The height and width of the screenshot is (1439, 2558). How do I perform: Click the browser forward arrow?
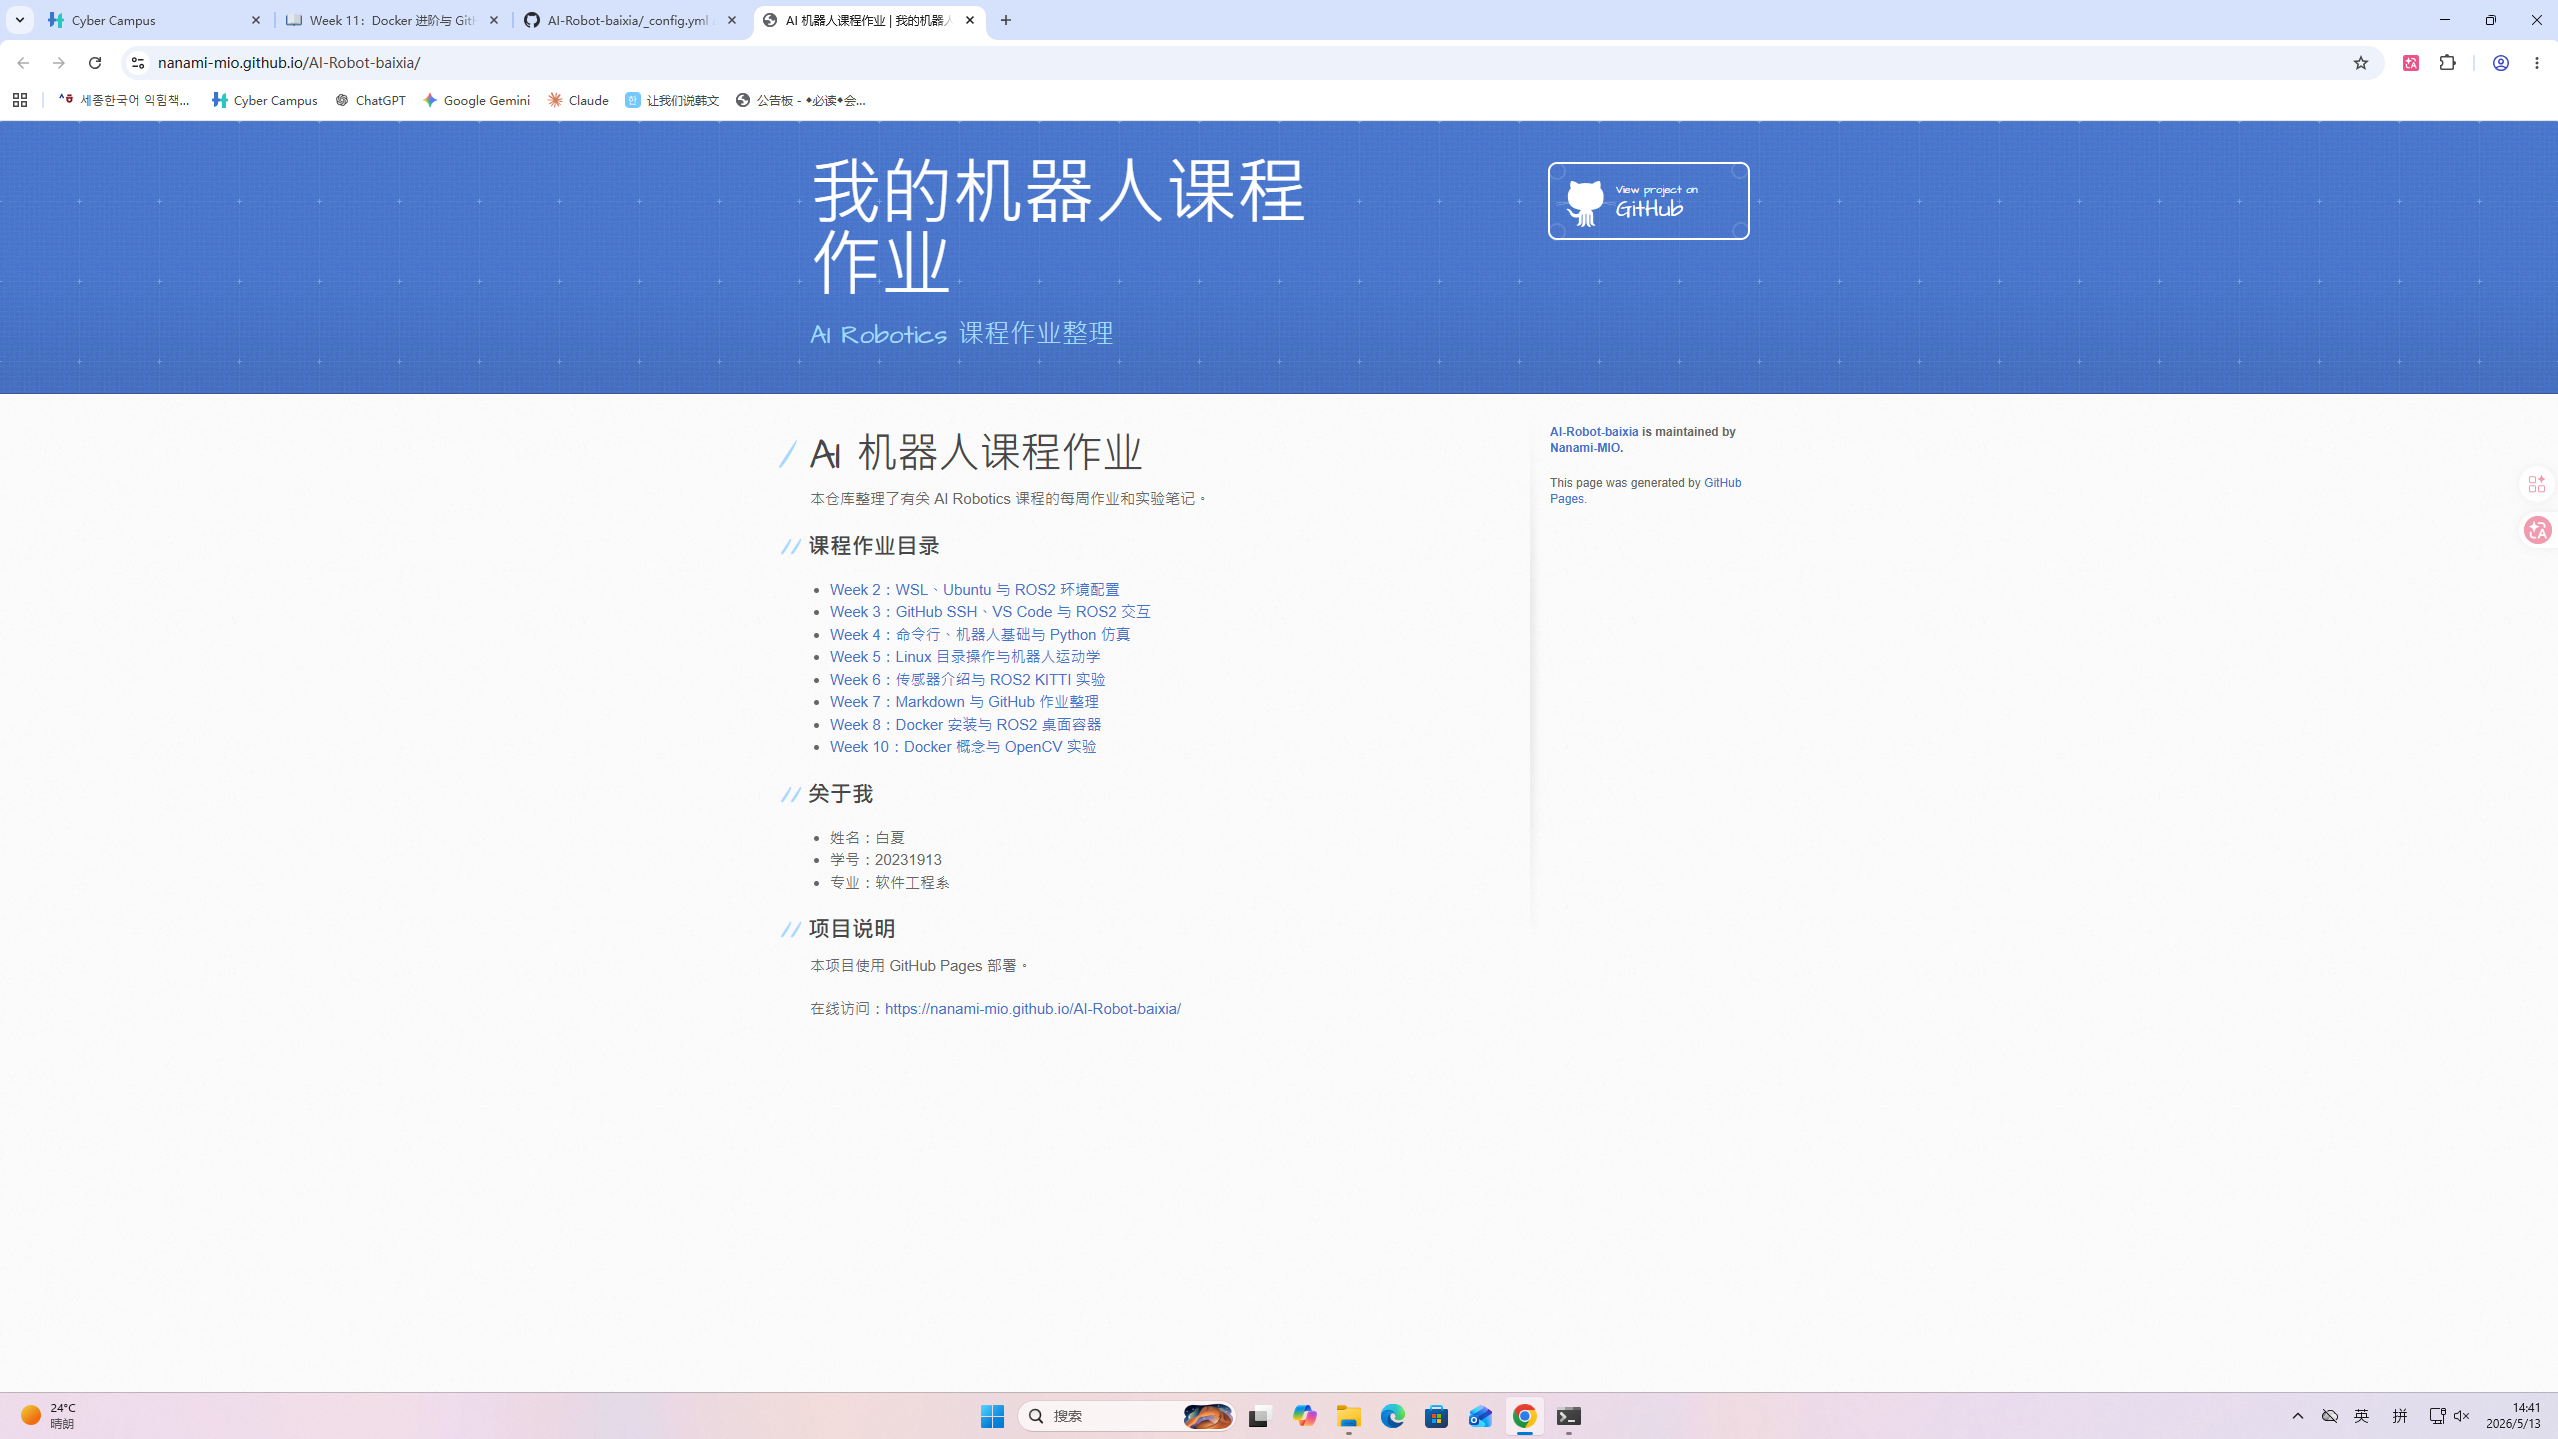pos(58,63)
